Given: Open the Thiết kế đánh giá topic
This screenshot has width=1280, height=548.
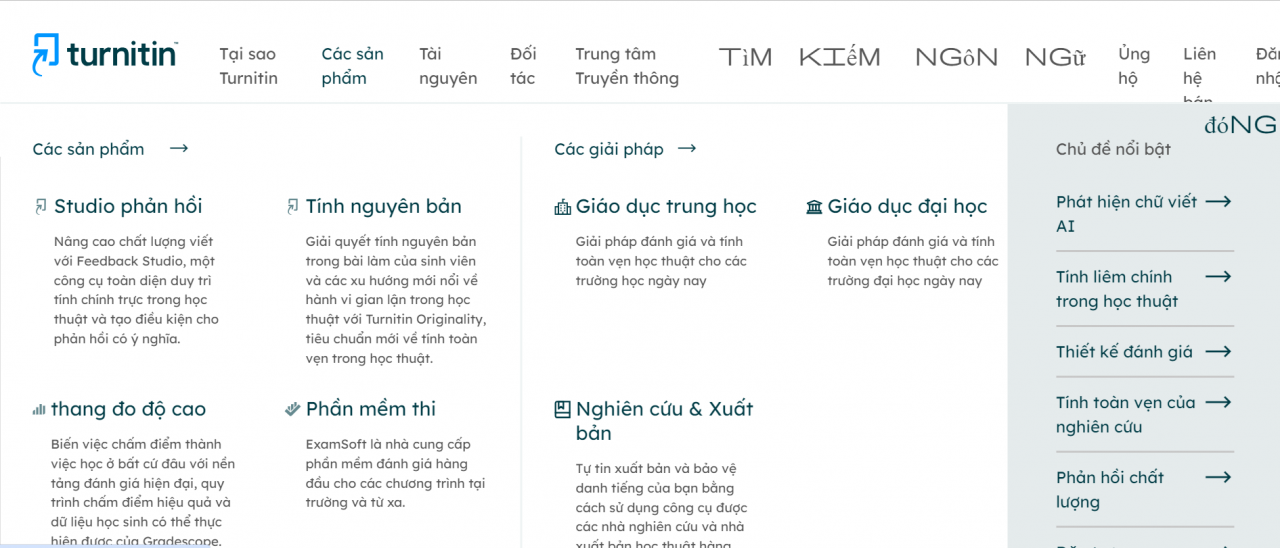Looking at the screenshot, I should [1124, 352].
